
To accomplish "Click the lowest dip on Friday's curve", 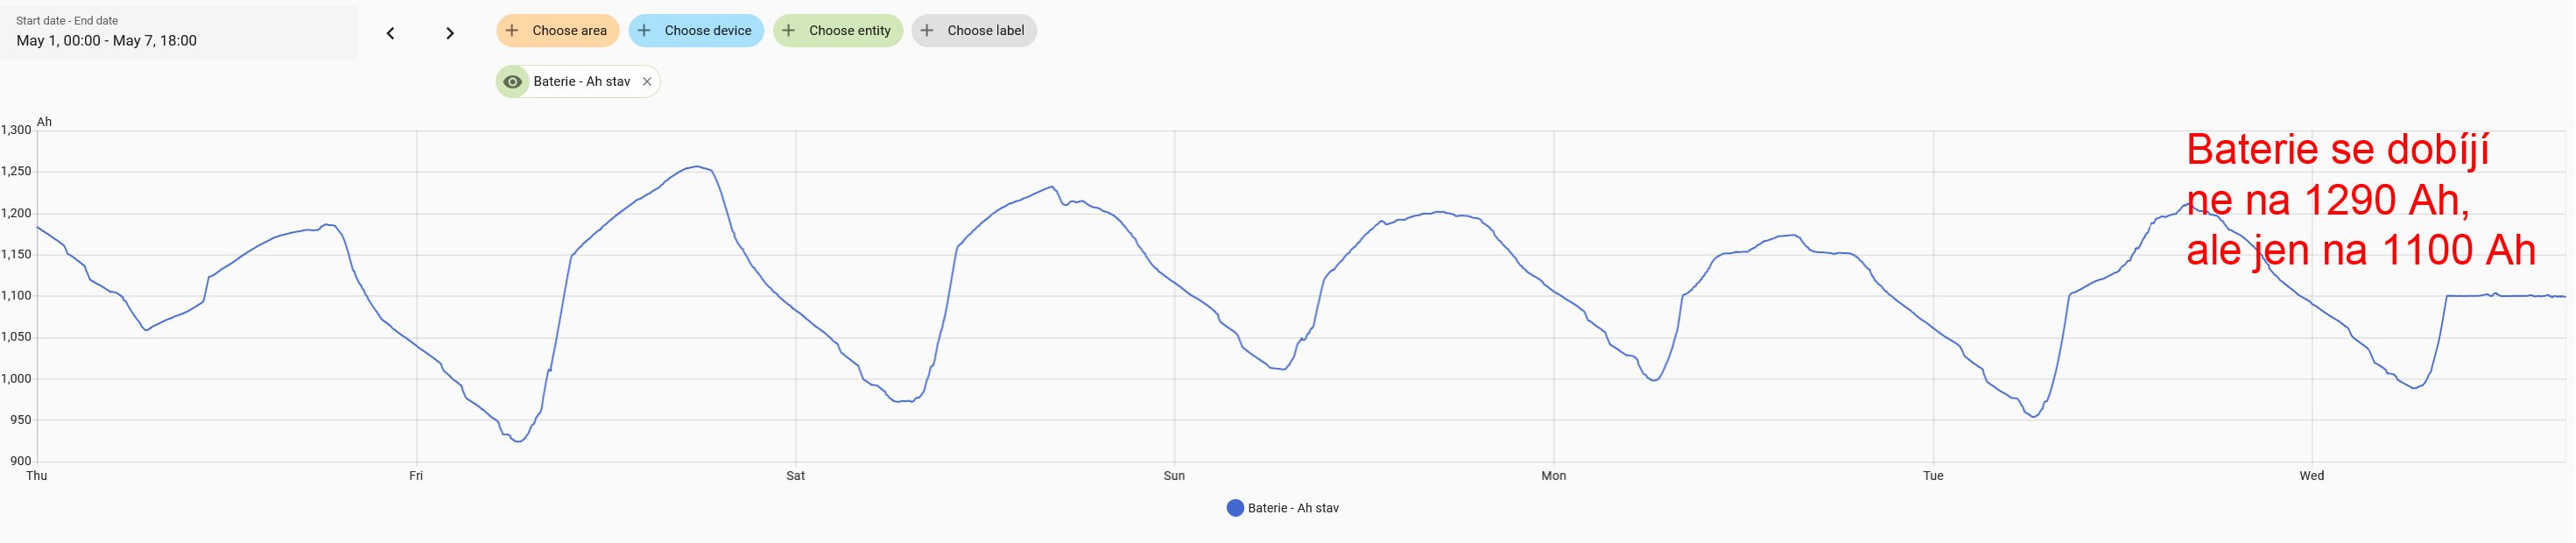I will coord(517,441).
